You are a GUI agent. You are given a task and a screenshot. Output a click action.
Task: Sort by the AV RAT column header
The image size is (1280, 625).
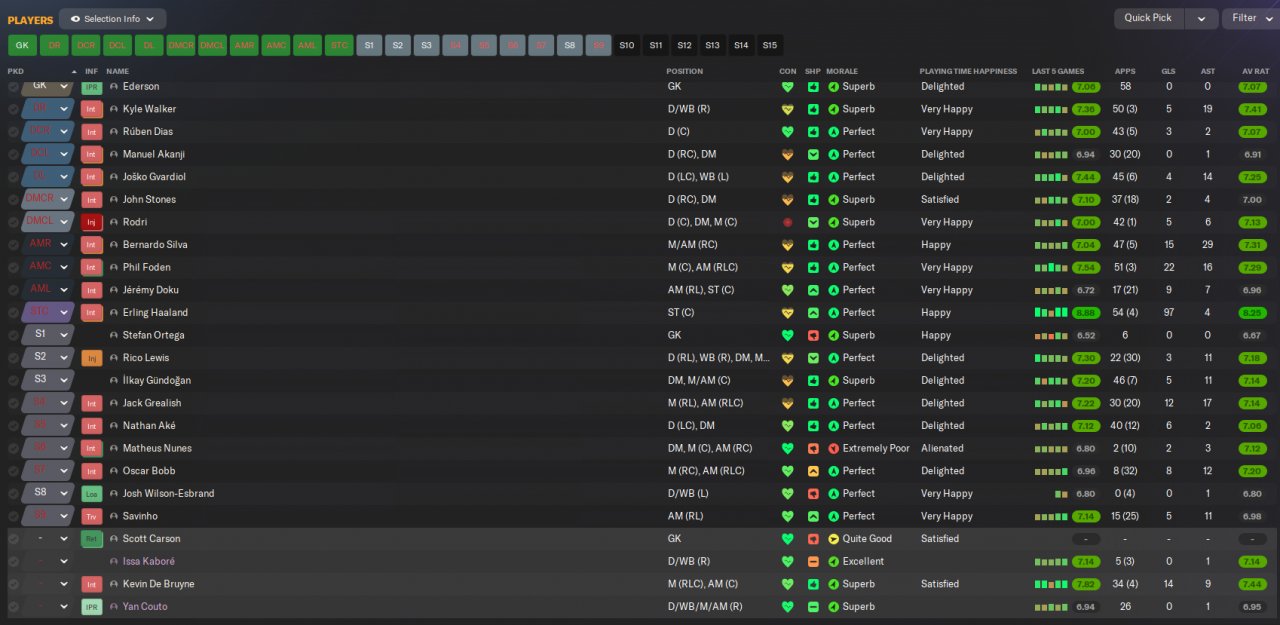(x=1255, y=71)
